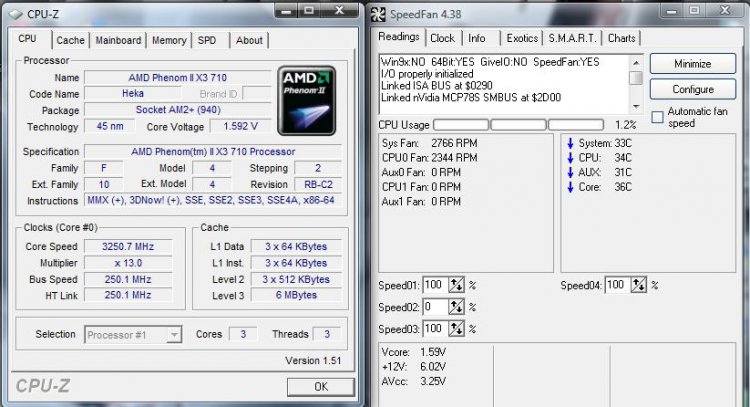
Task: Click the Speed02 value field
Action: 436,307
